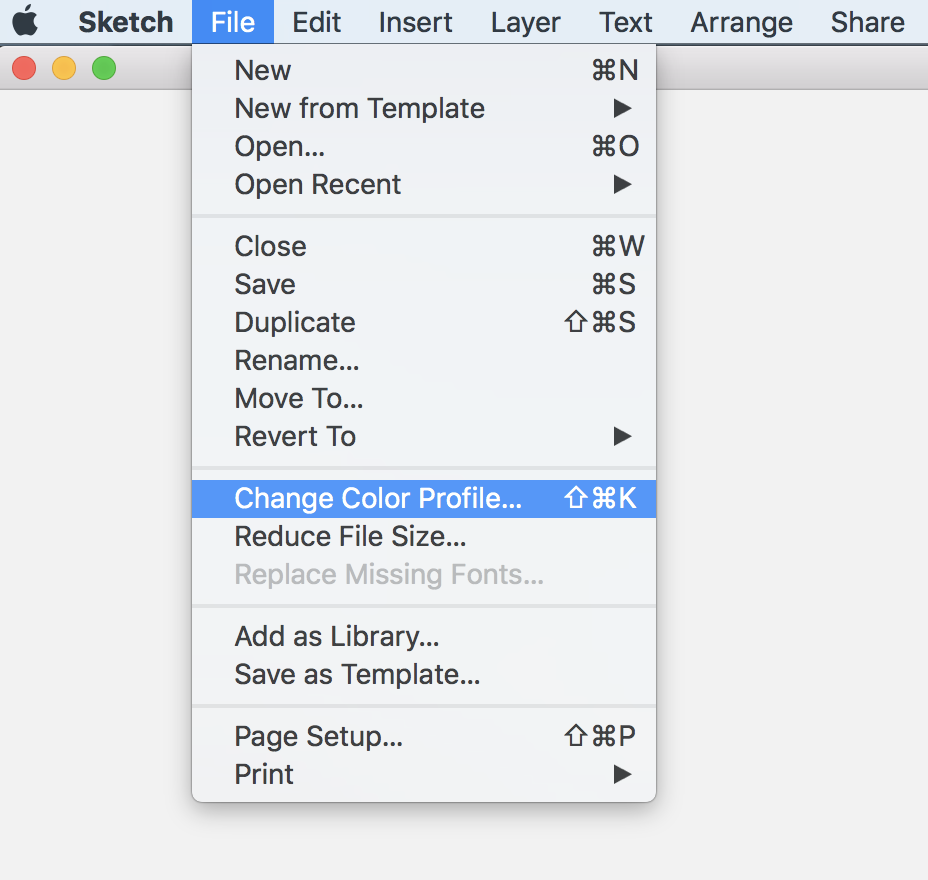Close the open File menu
Screen dimensions: 928x880
[x=233, y=22]
